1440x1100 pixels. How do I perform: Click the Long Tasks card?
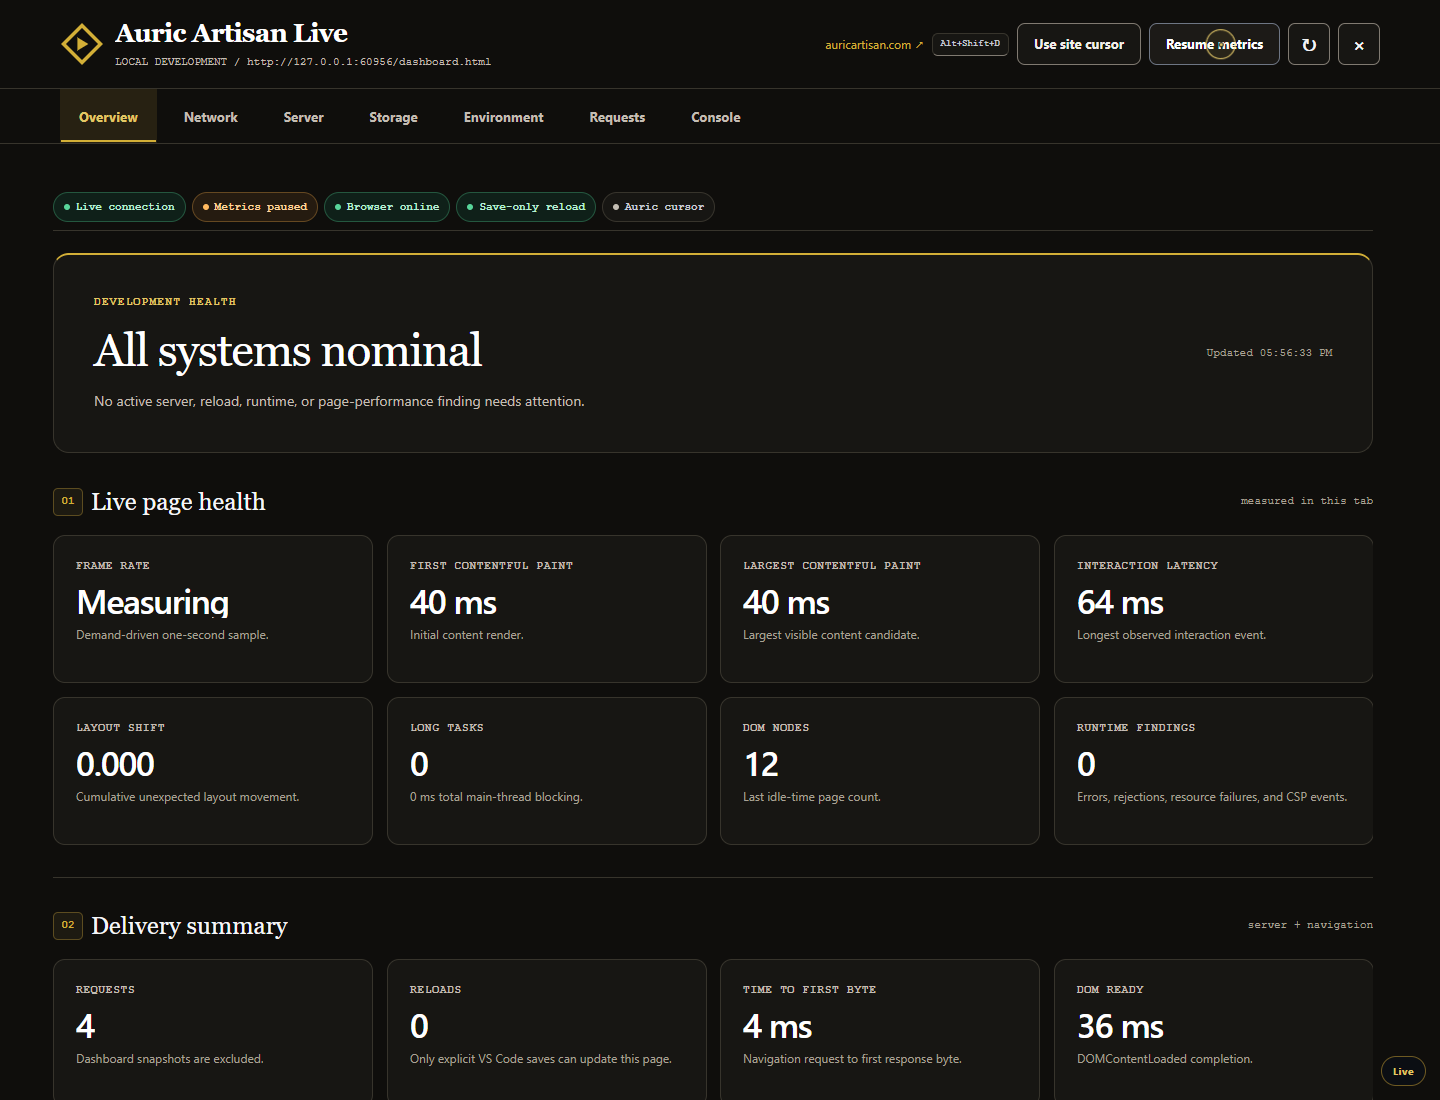(x=547, y=771)
